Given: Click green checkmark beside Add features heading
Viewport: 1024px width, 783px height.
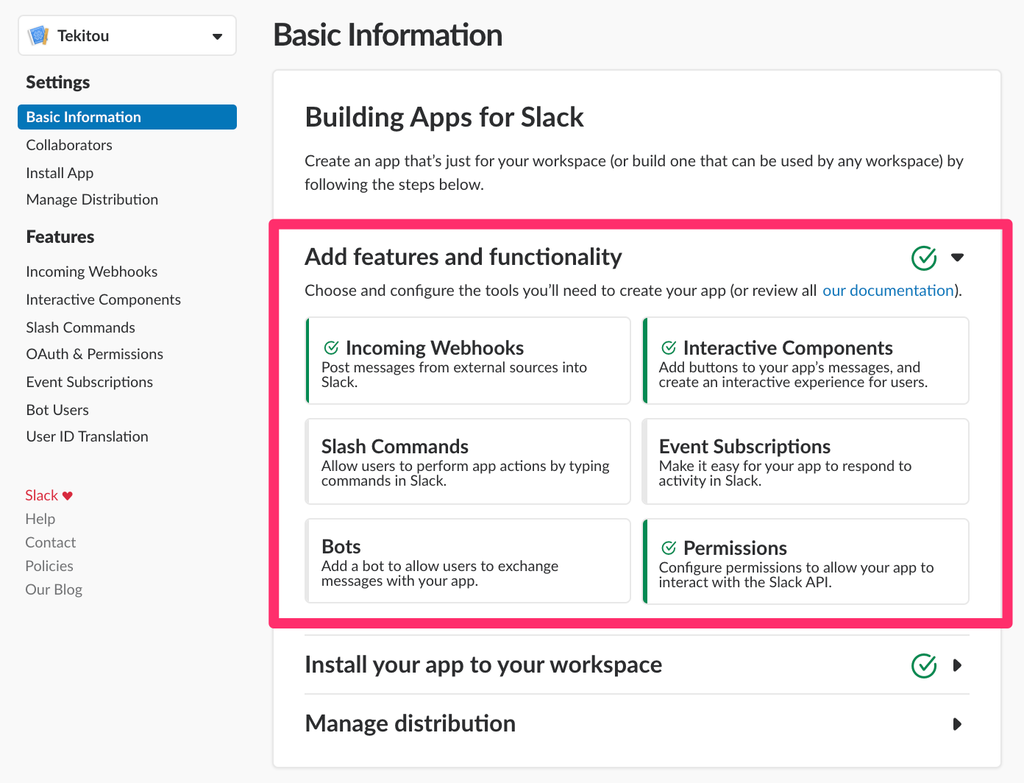Looking at the screenshot, I should click(x=924, y=258).
